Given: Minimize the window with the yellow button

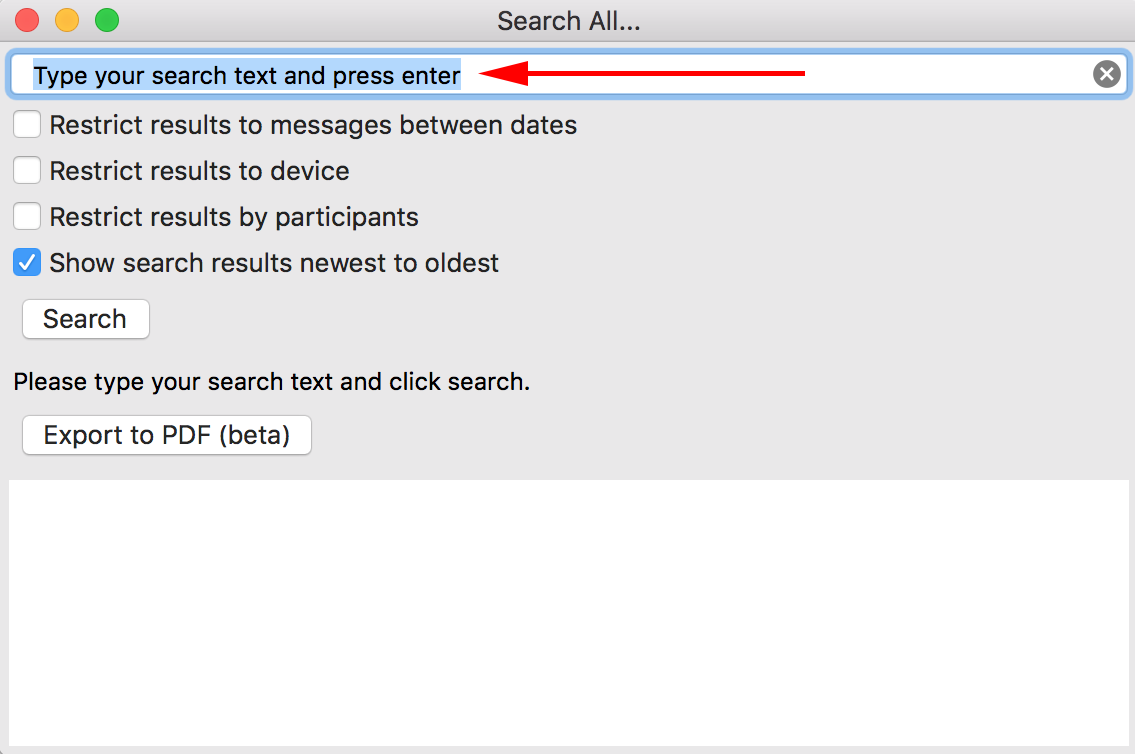Looking at the screenshot, I should pos(66,19).
